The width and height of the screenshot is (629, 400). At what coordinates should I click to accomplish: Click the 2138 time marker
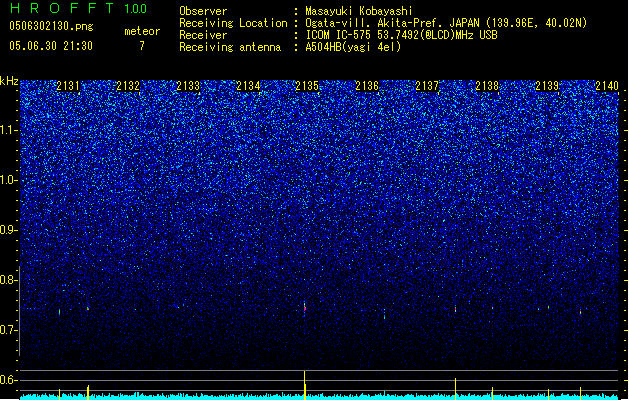[487, 86]
